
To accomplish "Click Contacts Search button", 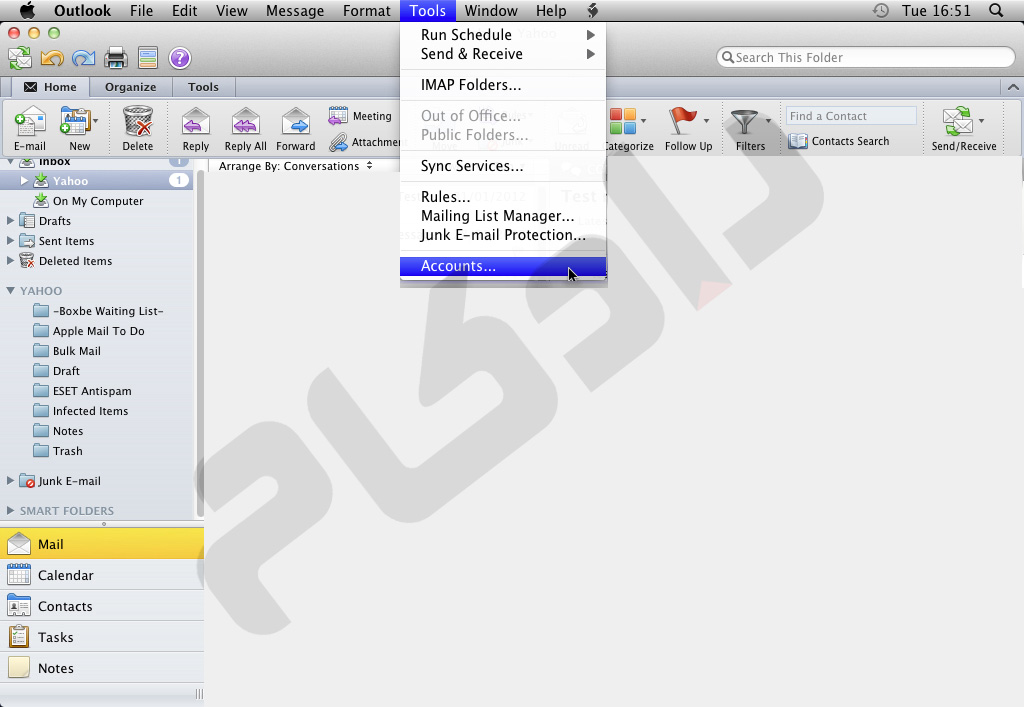I will (839, 141).
